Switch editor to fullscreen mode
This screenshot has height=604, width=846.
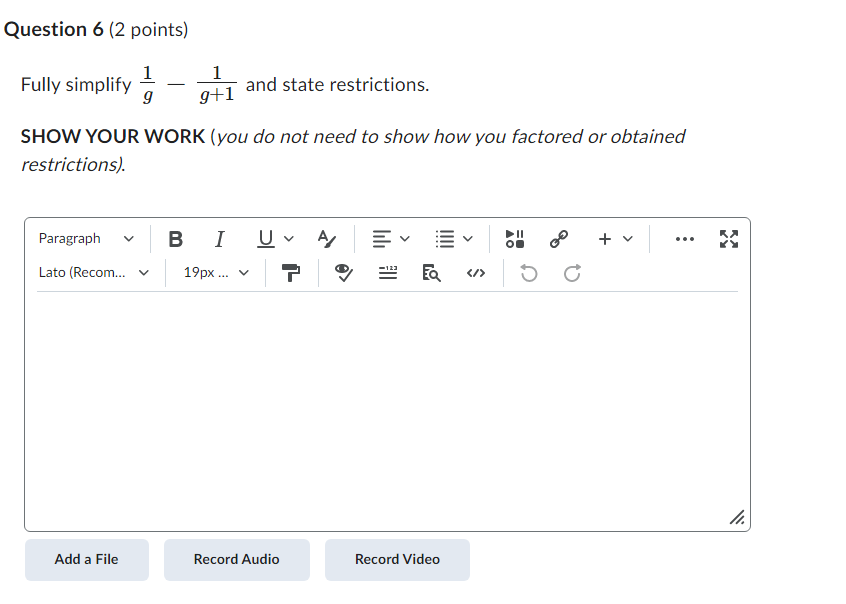[729, 239]
